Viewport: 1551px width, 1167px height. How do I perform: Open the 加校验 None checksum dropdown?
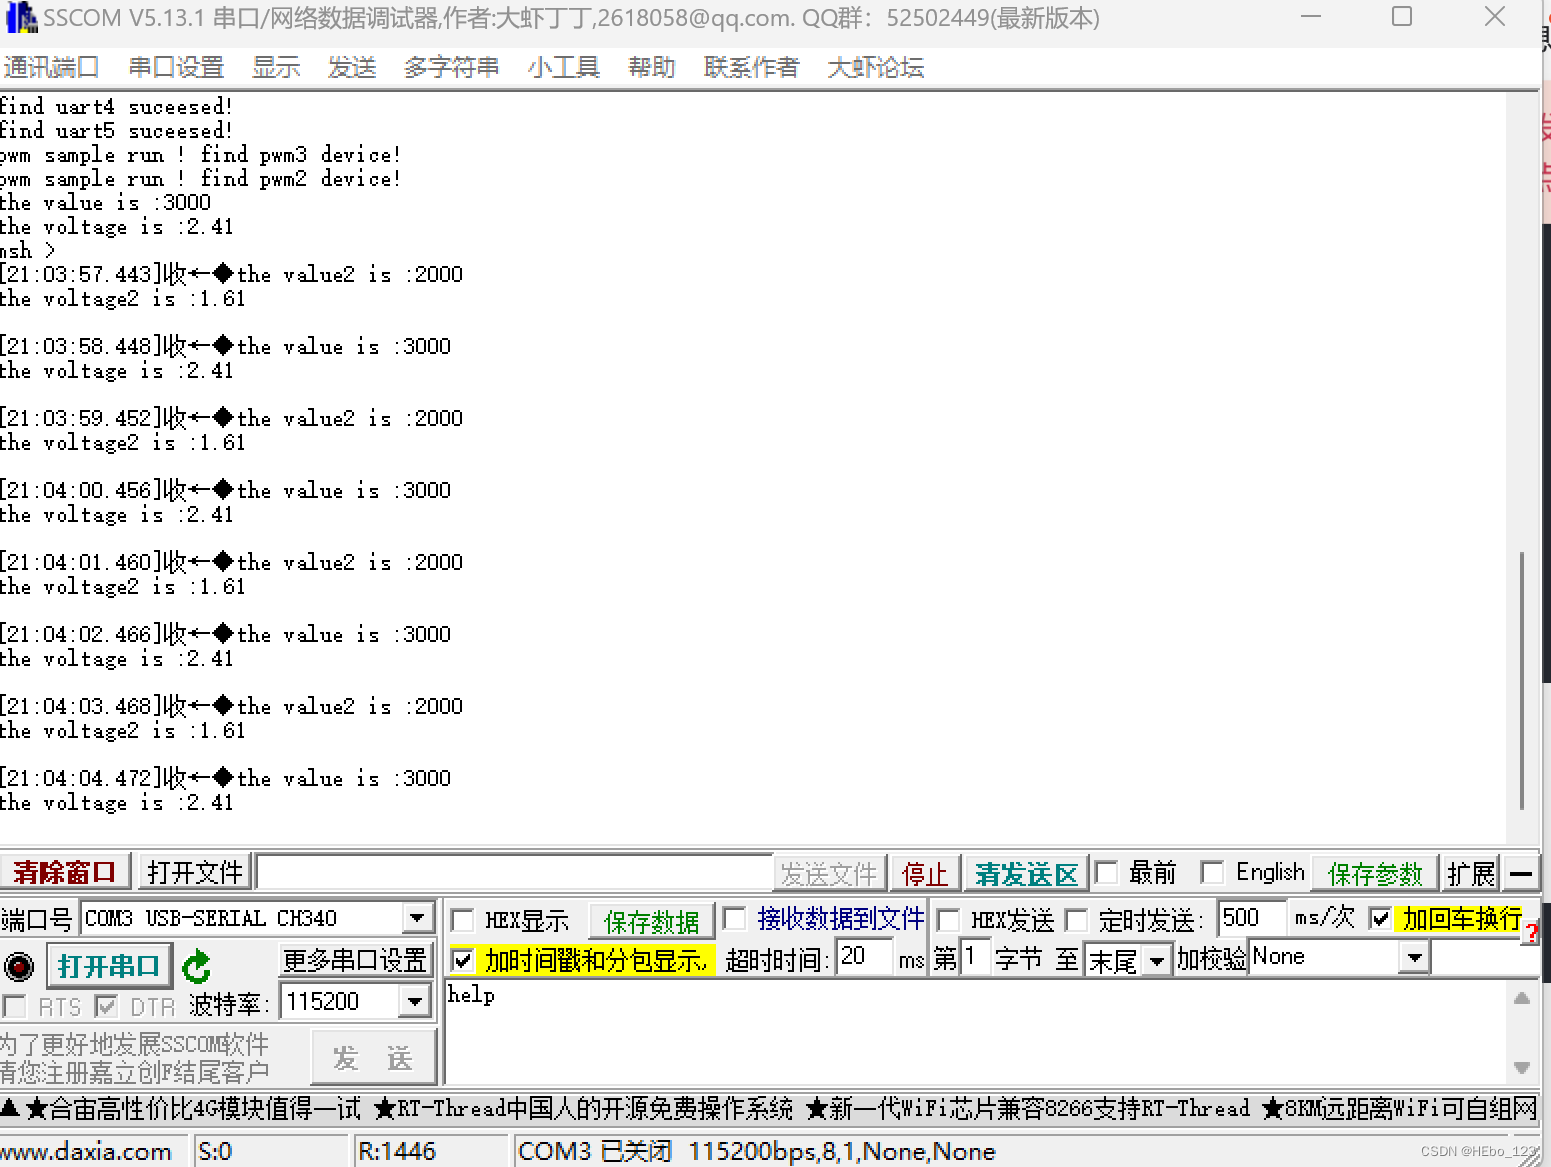pyautogui.click(x=1414, y=957)
